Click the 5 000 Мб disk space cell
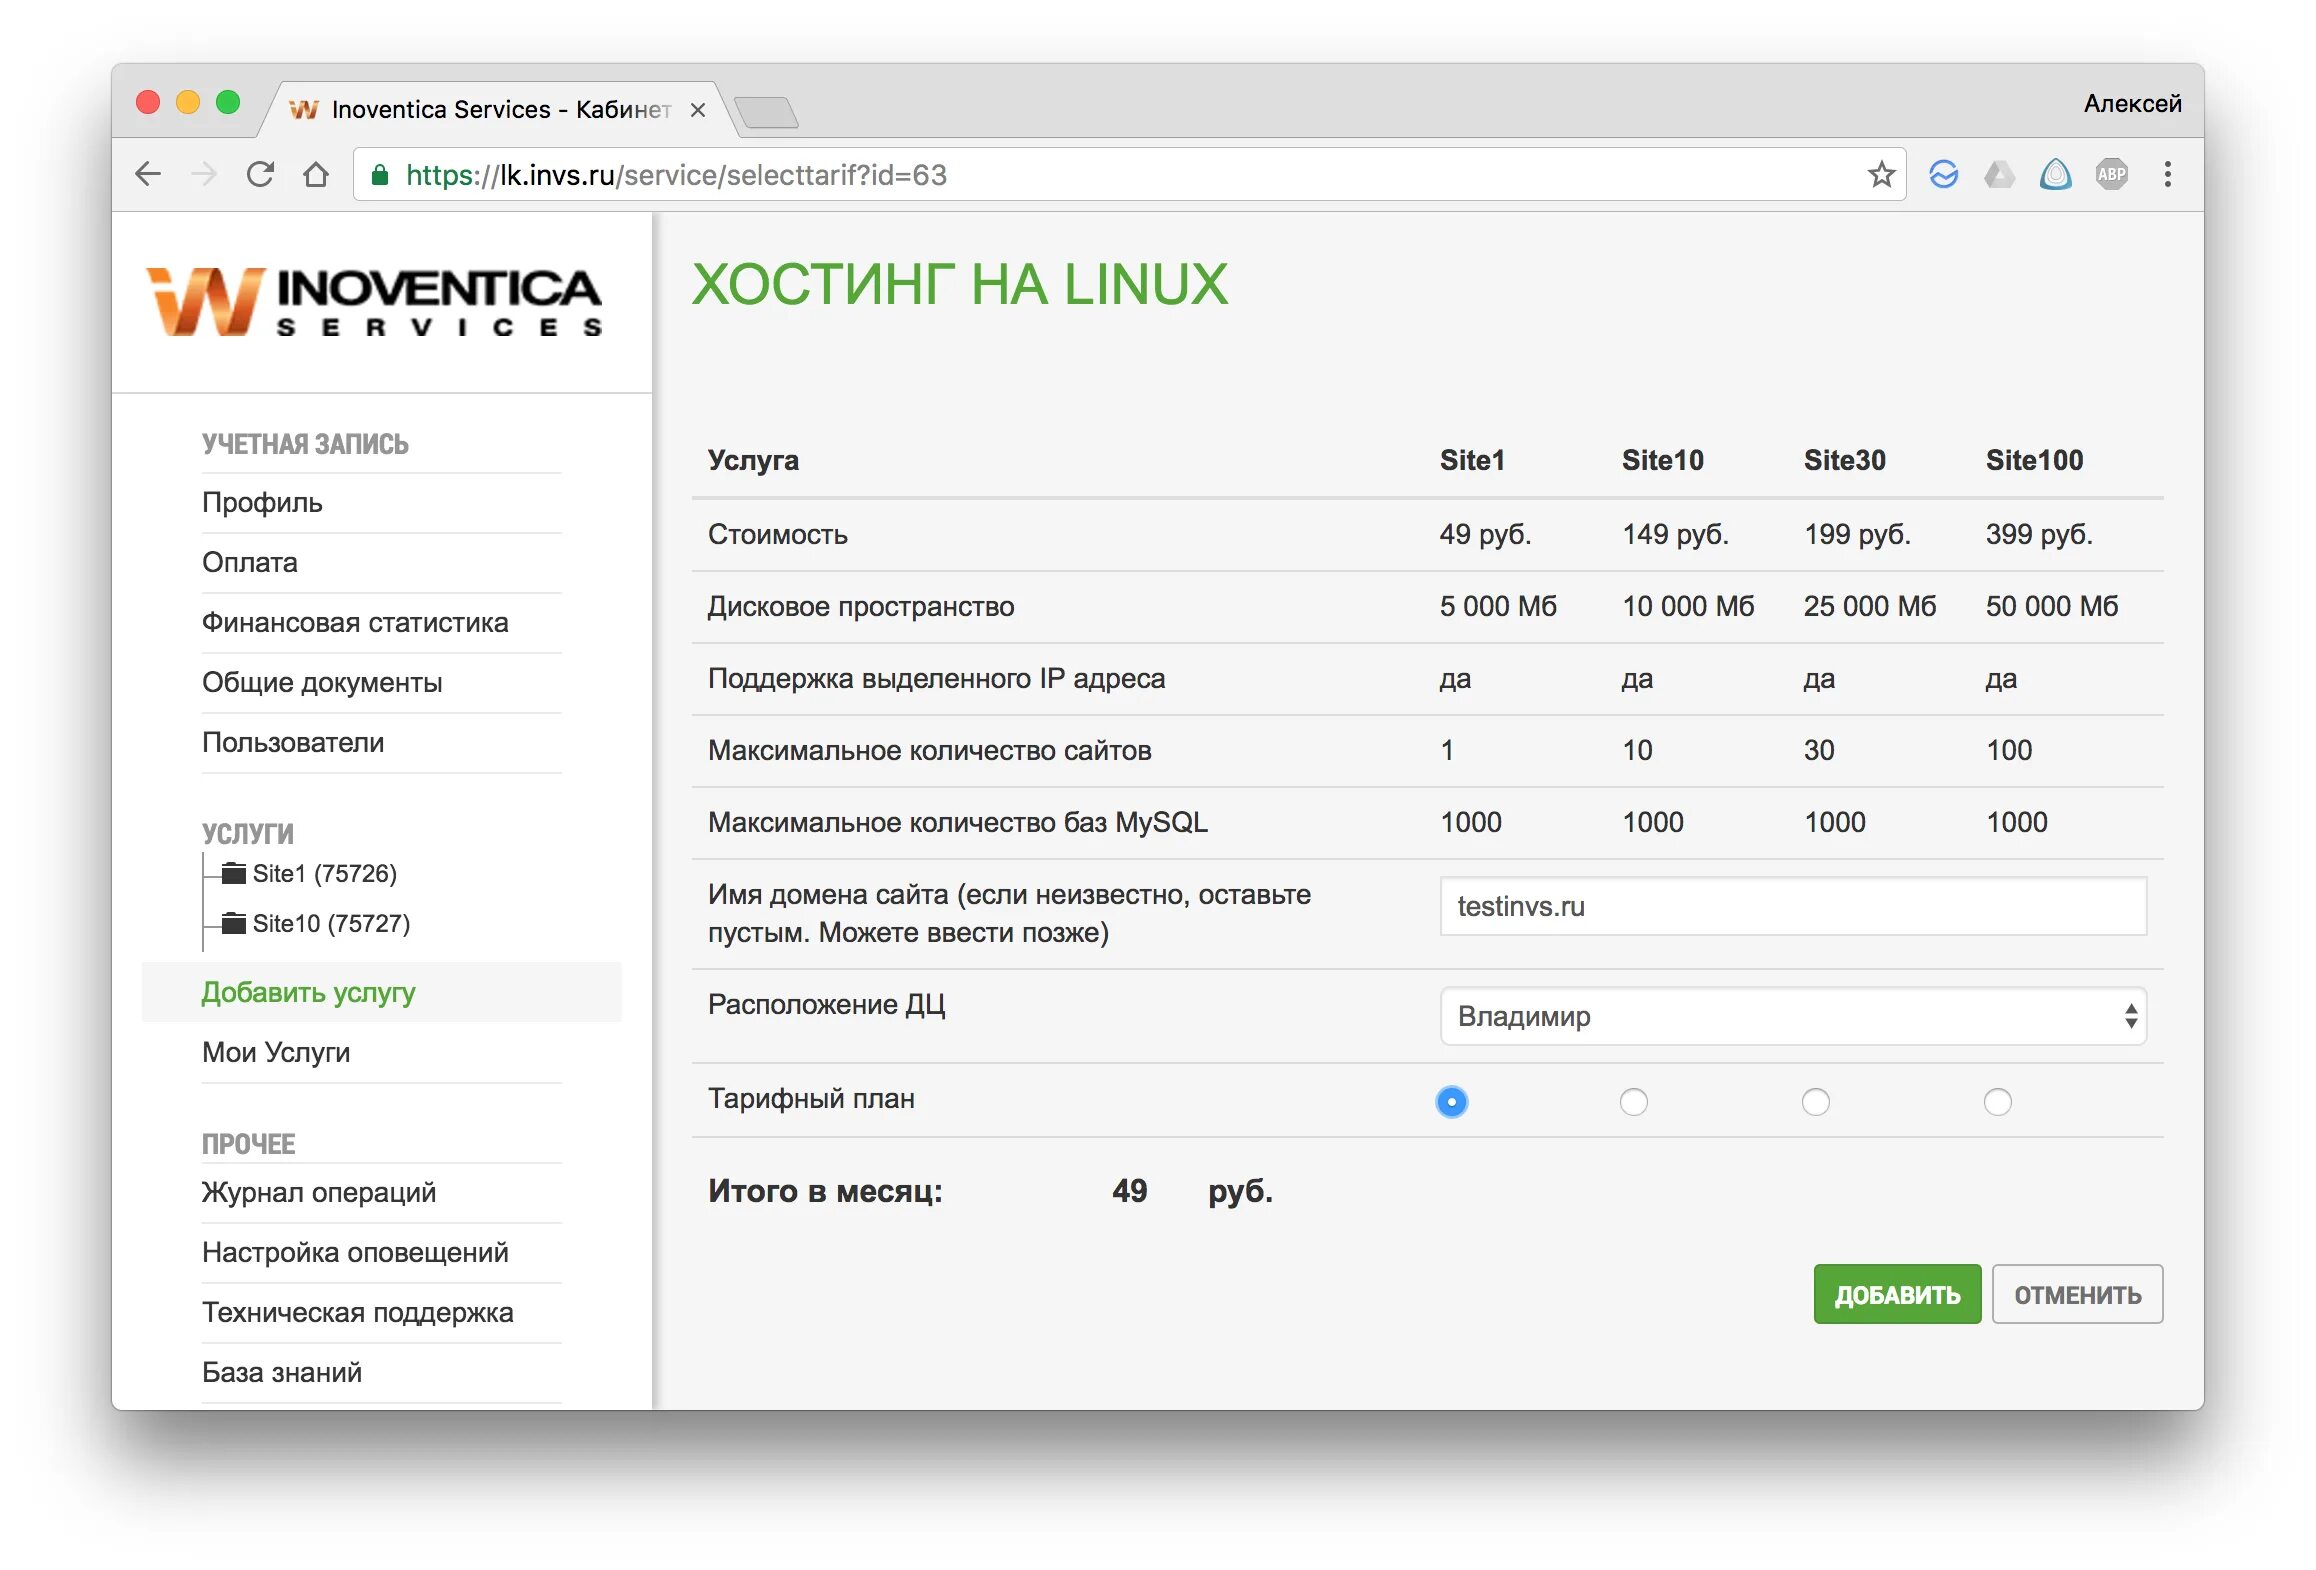 [1498, 606]
